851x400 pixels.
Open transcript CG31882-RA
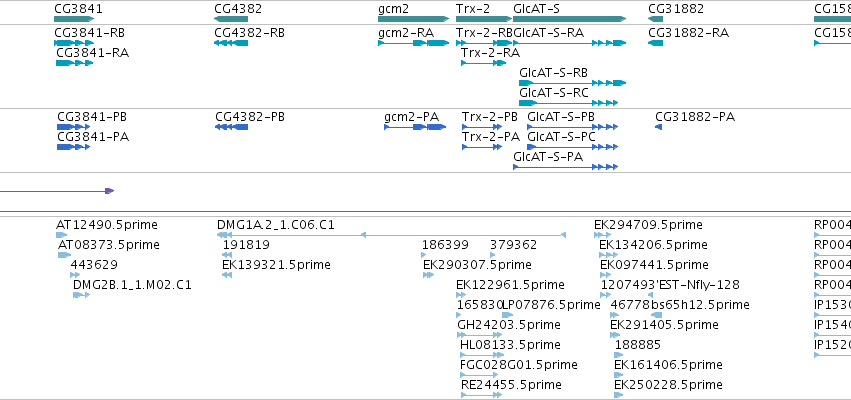coord(689,33)
